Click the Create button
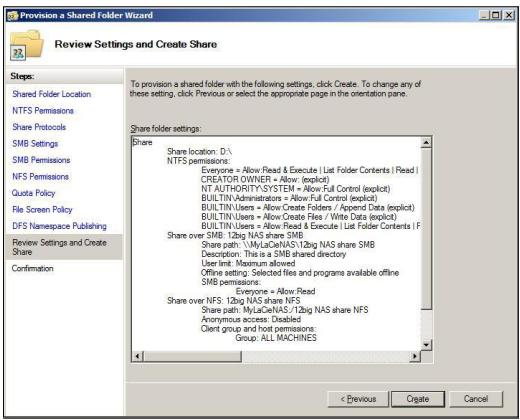 coord(418,399)
